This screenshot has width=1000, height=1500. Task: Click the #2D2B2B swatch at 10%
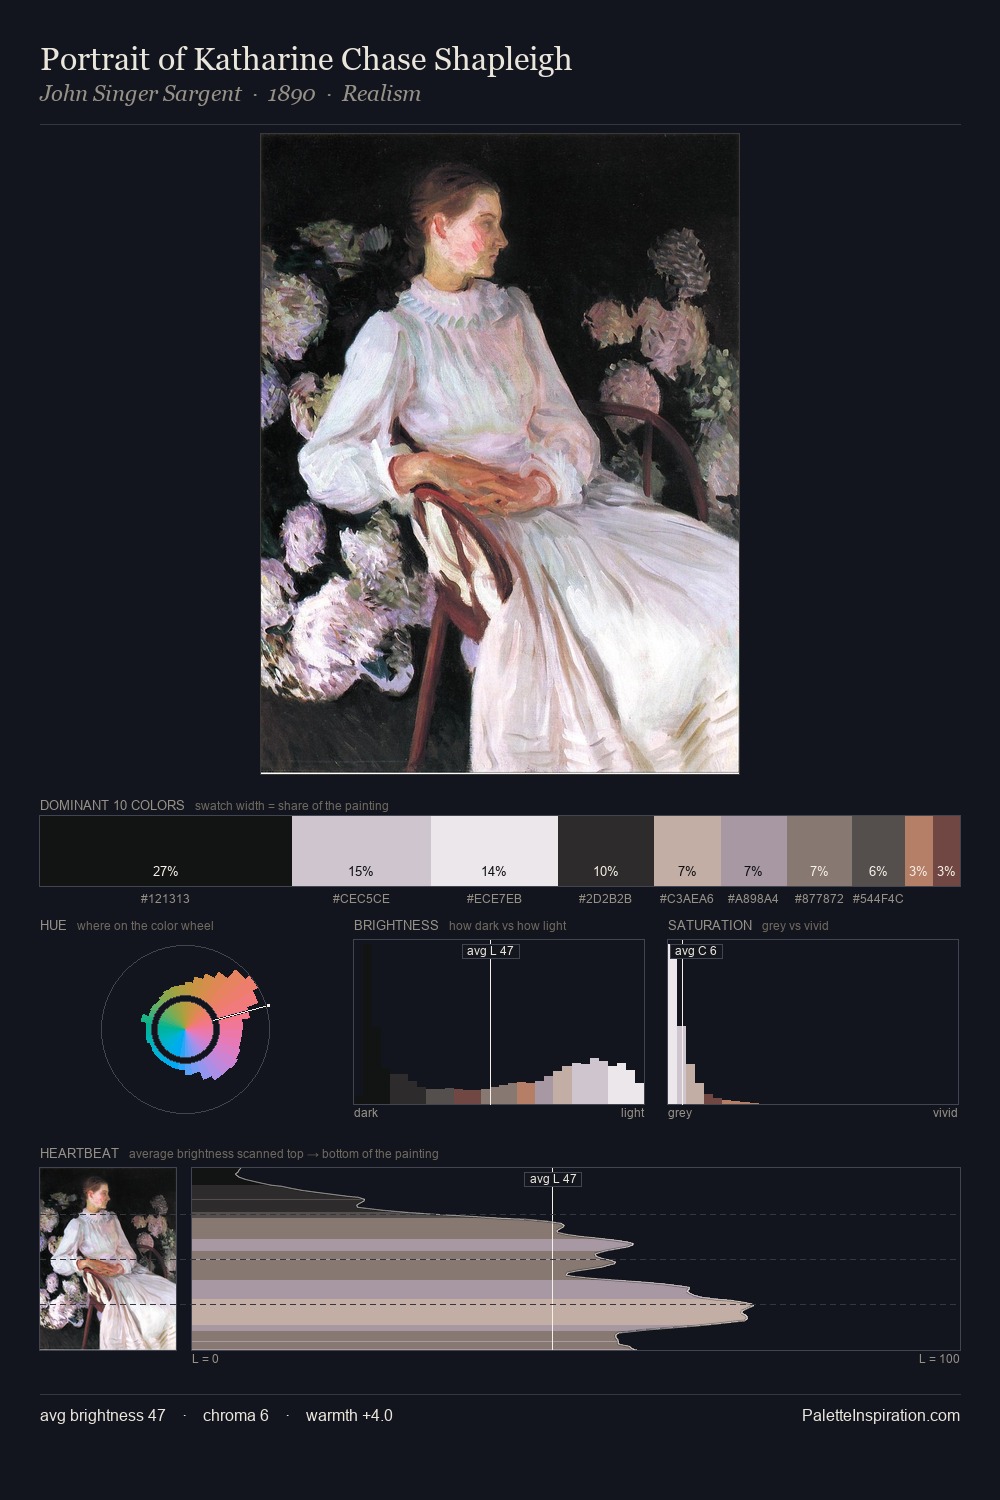point(606,851)
